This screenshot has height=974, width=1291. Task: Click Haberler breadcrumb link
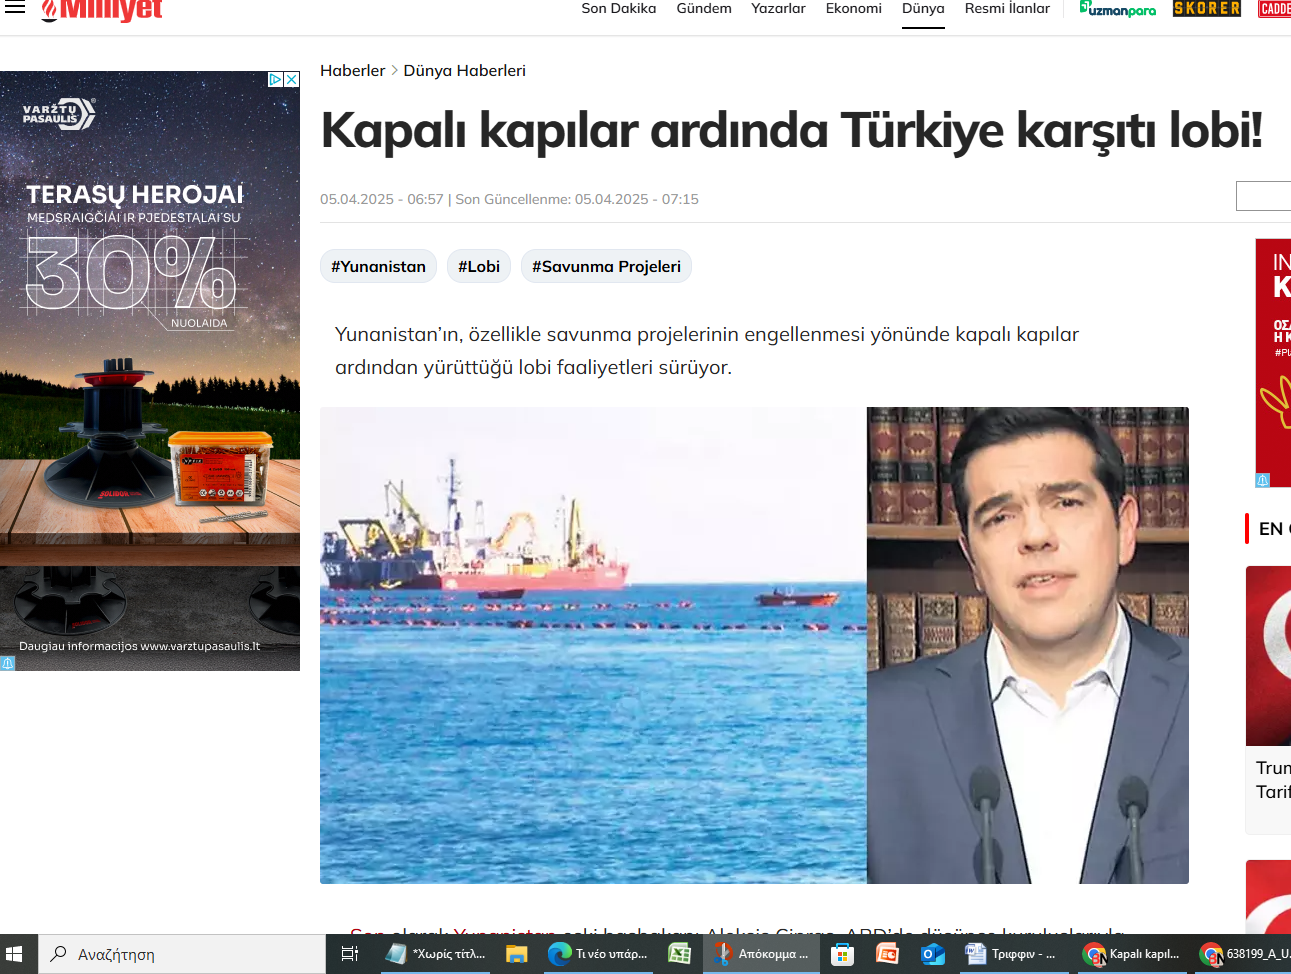[352, 71]
